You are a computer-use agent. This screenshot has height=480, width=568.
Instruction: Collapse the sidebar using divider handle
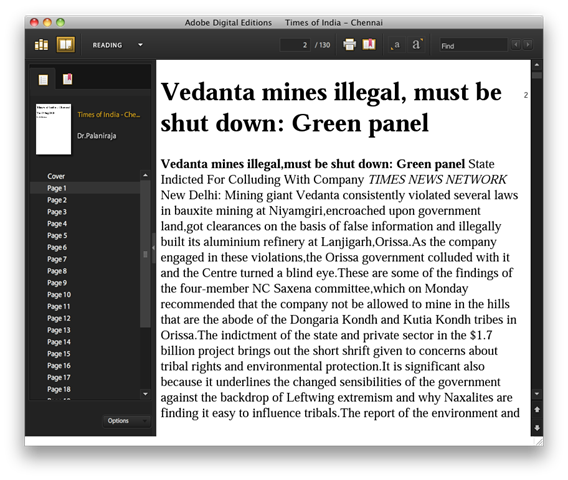[x=153, y=248]
